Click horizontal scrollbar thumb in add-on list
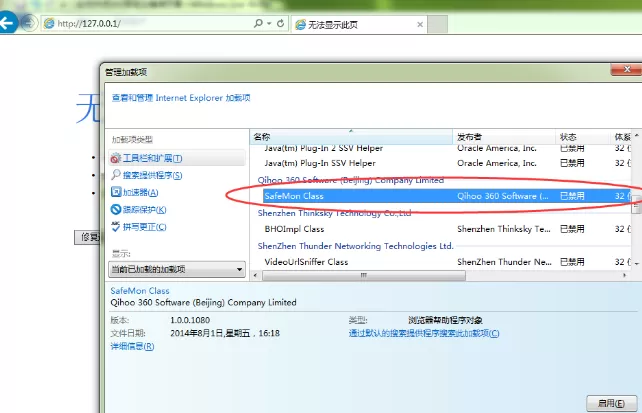642x413 pixels. click(364, 275)
